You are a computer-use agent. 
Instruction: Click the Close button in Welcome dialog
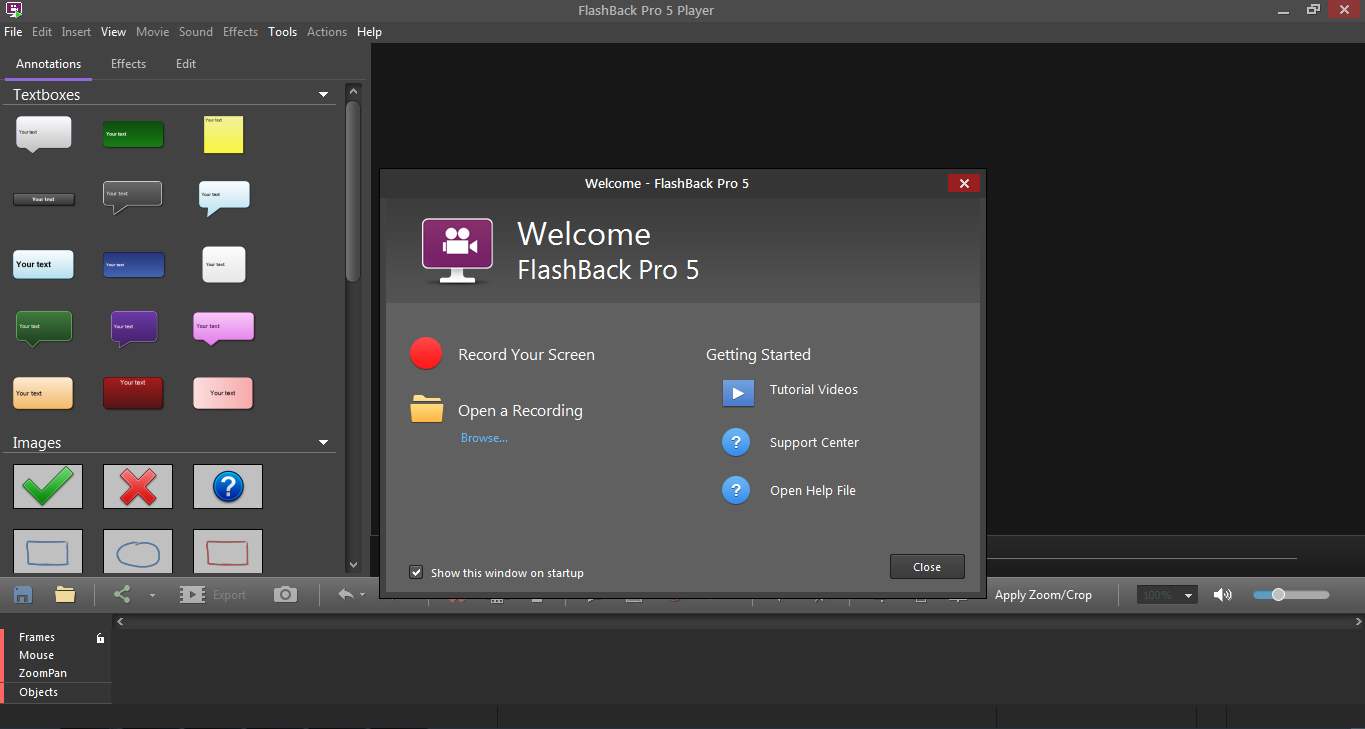927,567
